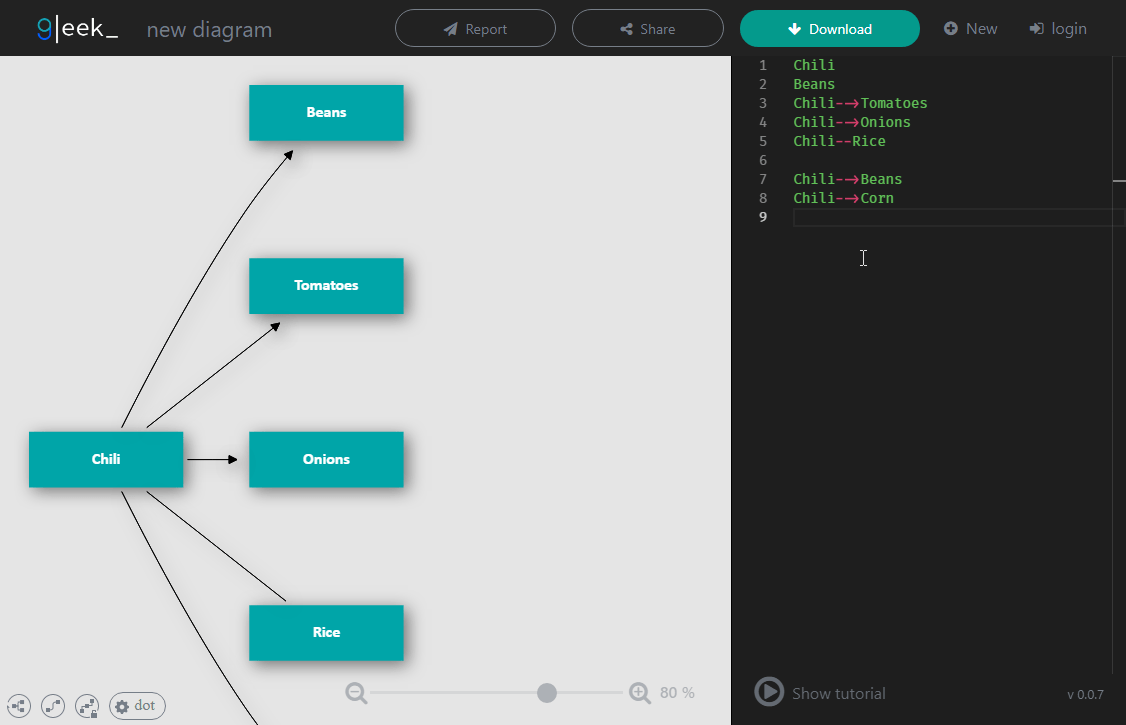The width and height of the screenshot is (1126, 725).
Task: Click the Report paper plane icon
Action: 449,28
